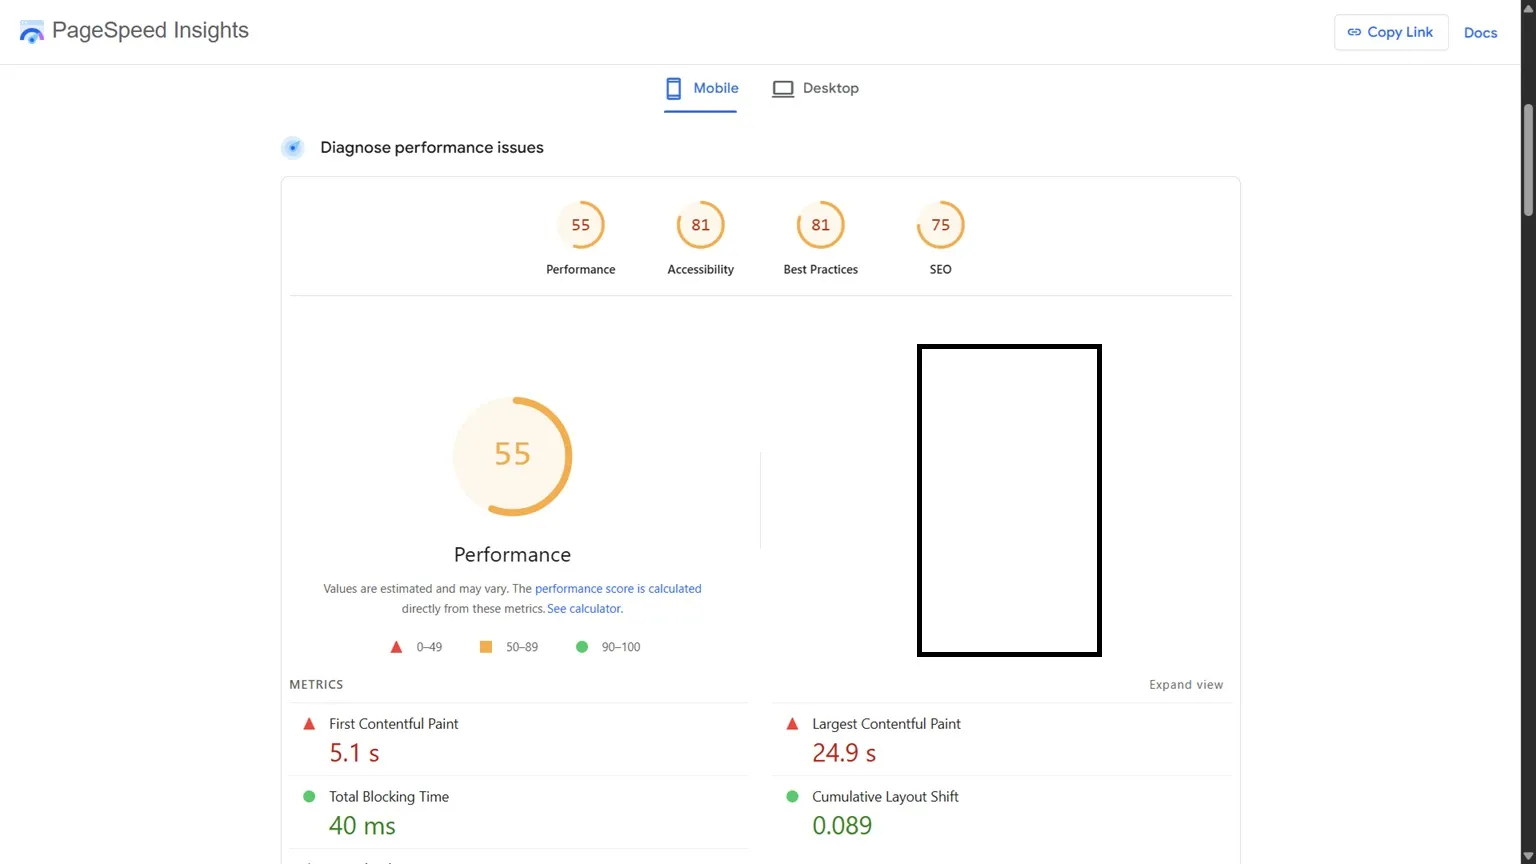This screenshot has width=1536, height=864.
Task: Click the Diagnose performance issues icon
Action: tap(293, 148)
